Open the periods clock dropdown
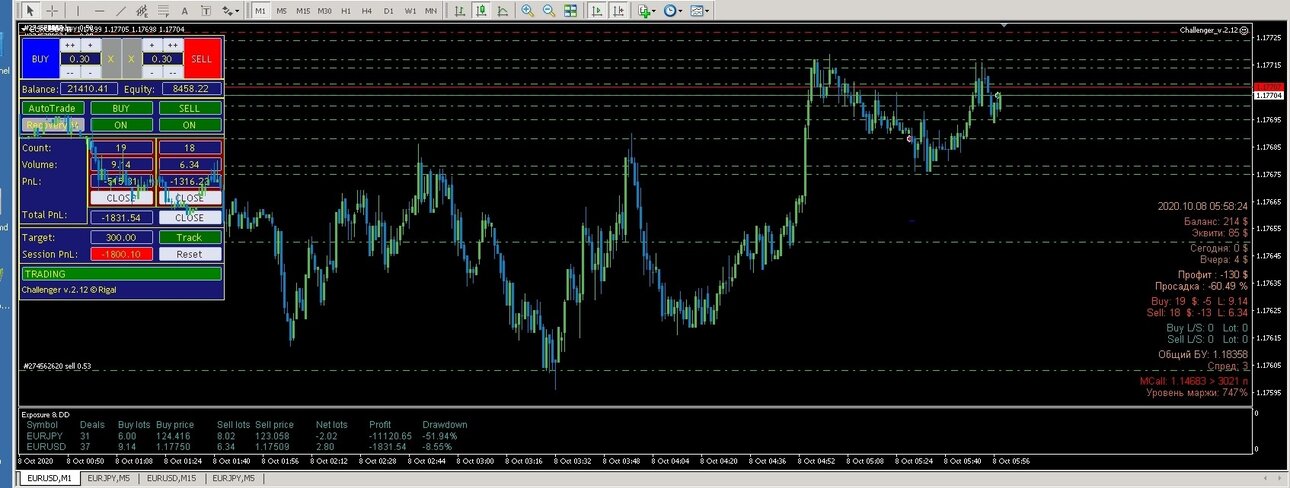Screen dimensions: 1290x488 (x=673, y=10)
